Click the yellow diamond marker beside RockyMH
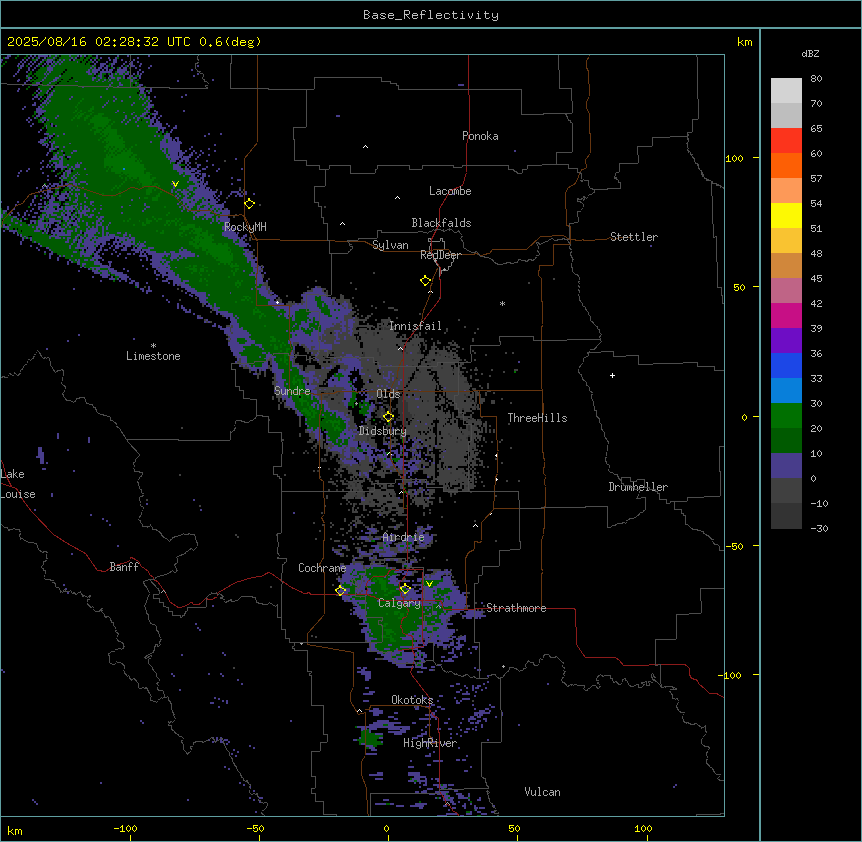This screenshot has height=842, width=862. [250, 204]
